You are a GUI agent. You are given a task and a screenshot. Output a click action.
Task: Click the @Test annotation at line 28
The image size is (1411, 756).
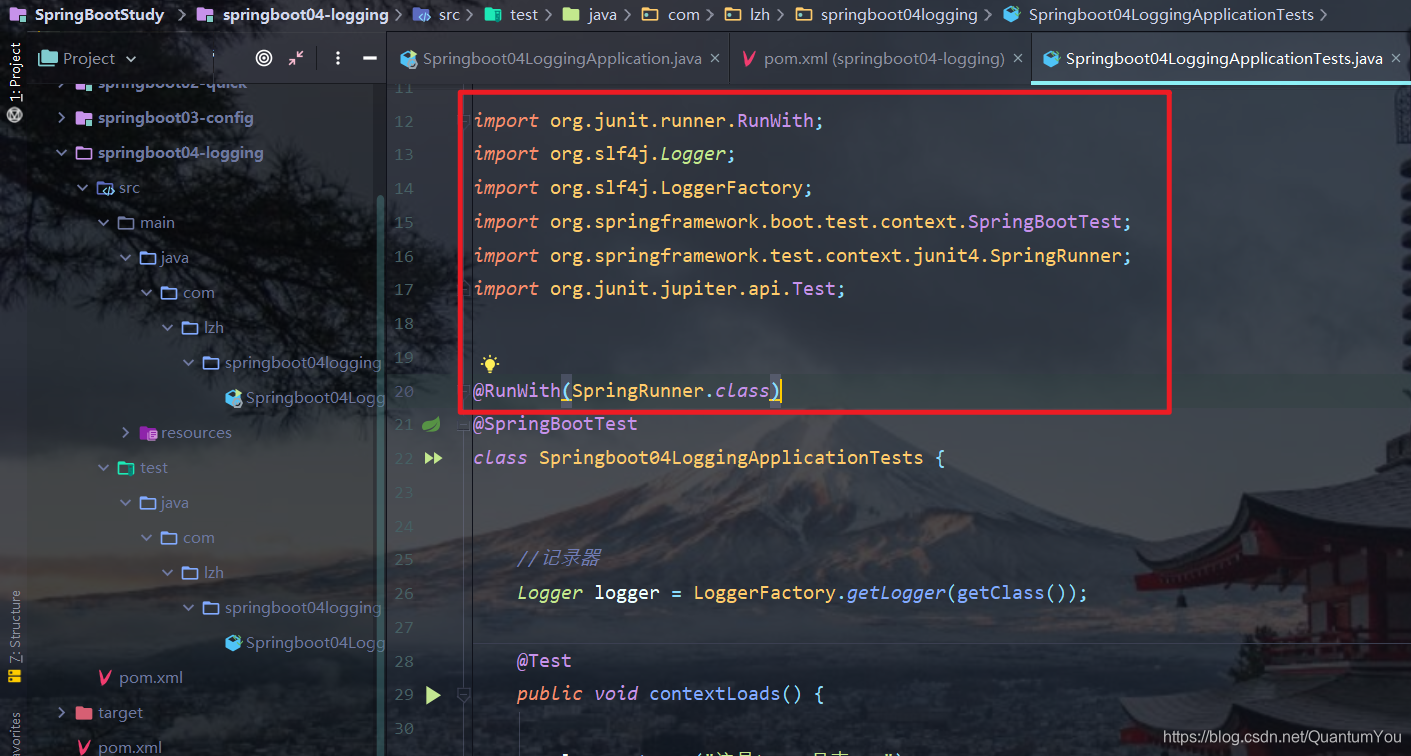544,661
